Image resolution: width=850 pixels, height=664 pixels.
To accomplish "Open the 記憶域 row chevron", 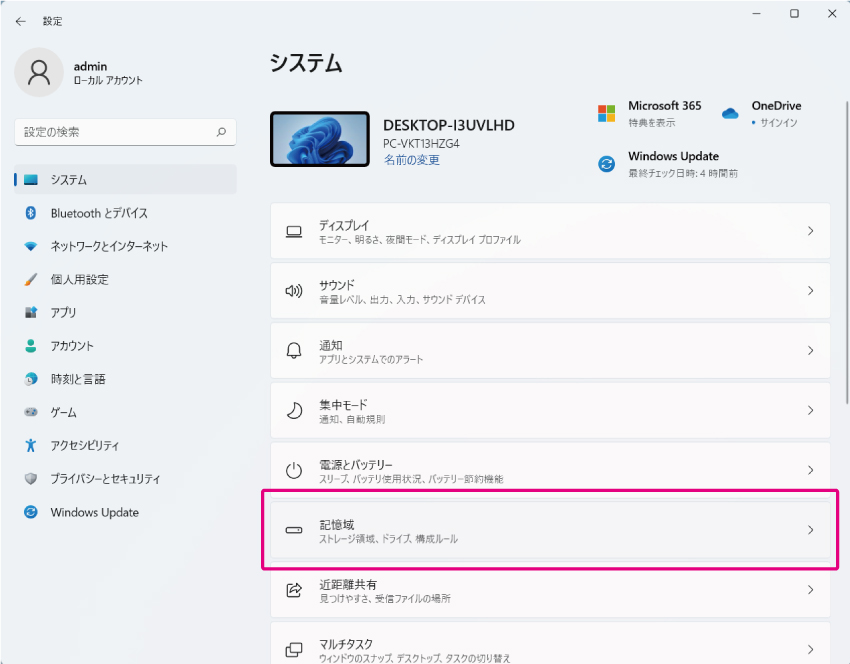I will click(810, 530).
